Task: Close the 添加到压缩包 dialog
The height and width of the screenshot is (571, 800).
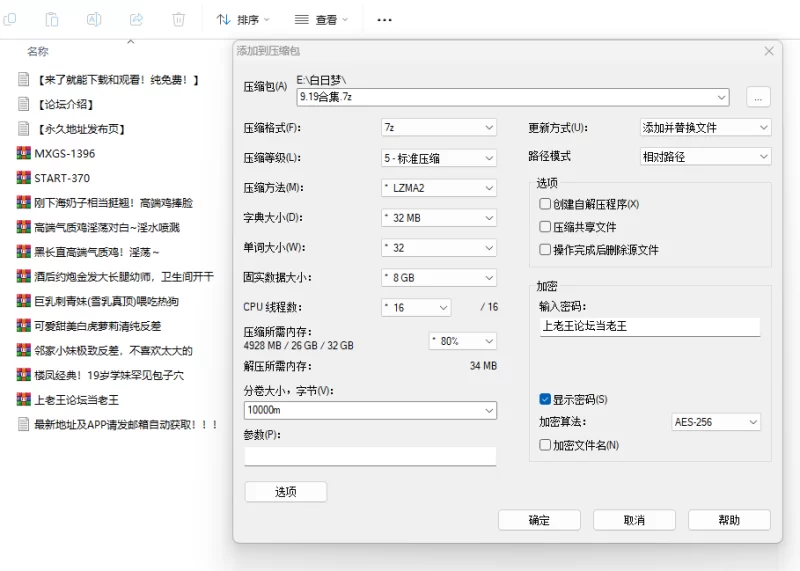Action: [769, 51]
